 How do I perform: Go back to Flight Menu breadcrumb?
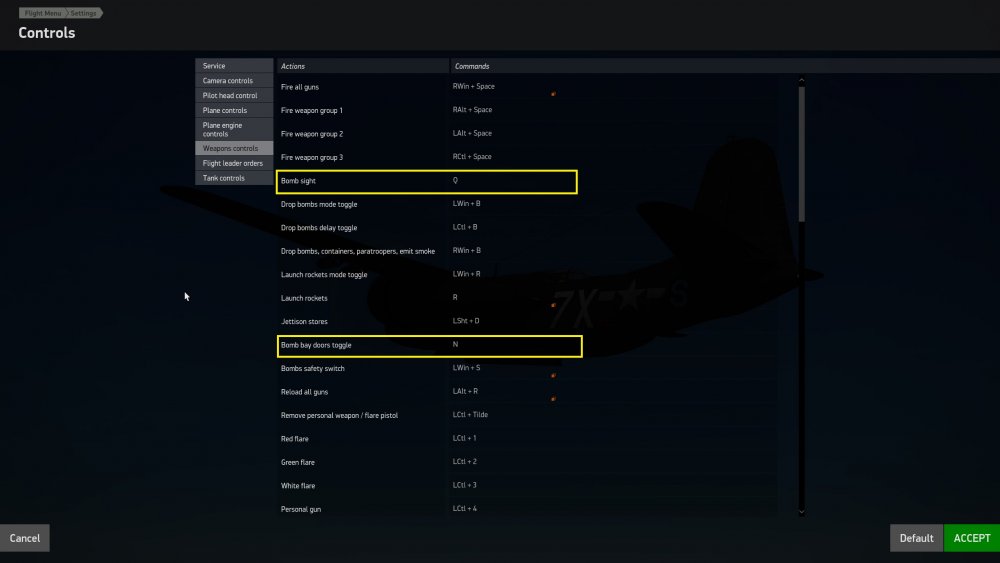[43, 13]
